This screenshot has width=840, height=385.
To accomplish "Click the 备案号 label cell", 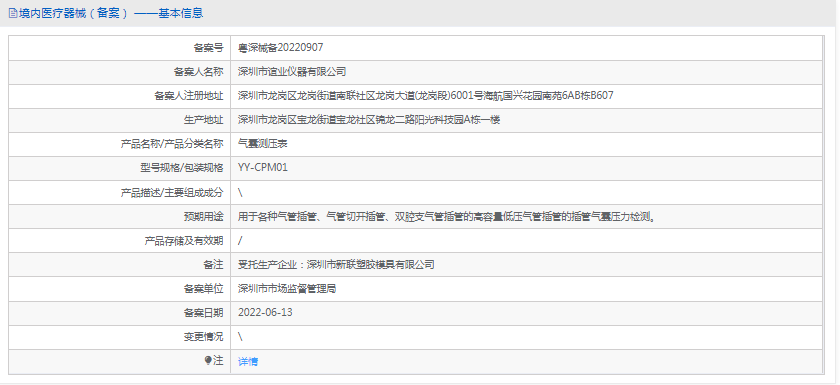I will click(208, 48).
